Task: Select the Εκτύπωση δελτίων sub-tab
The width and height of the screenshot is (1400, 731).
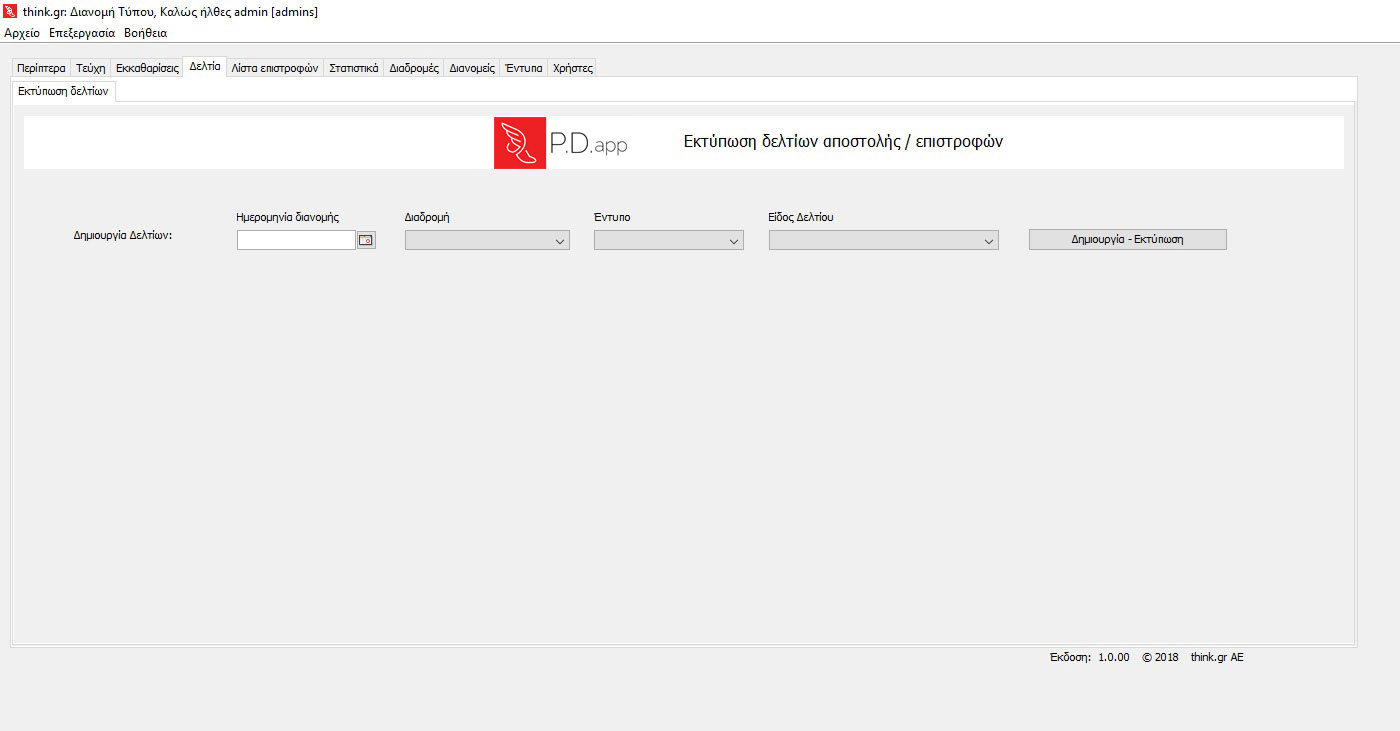Action: click(x=63, y=91)
